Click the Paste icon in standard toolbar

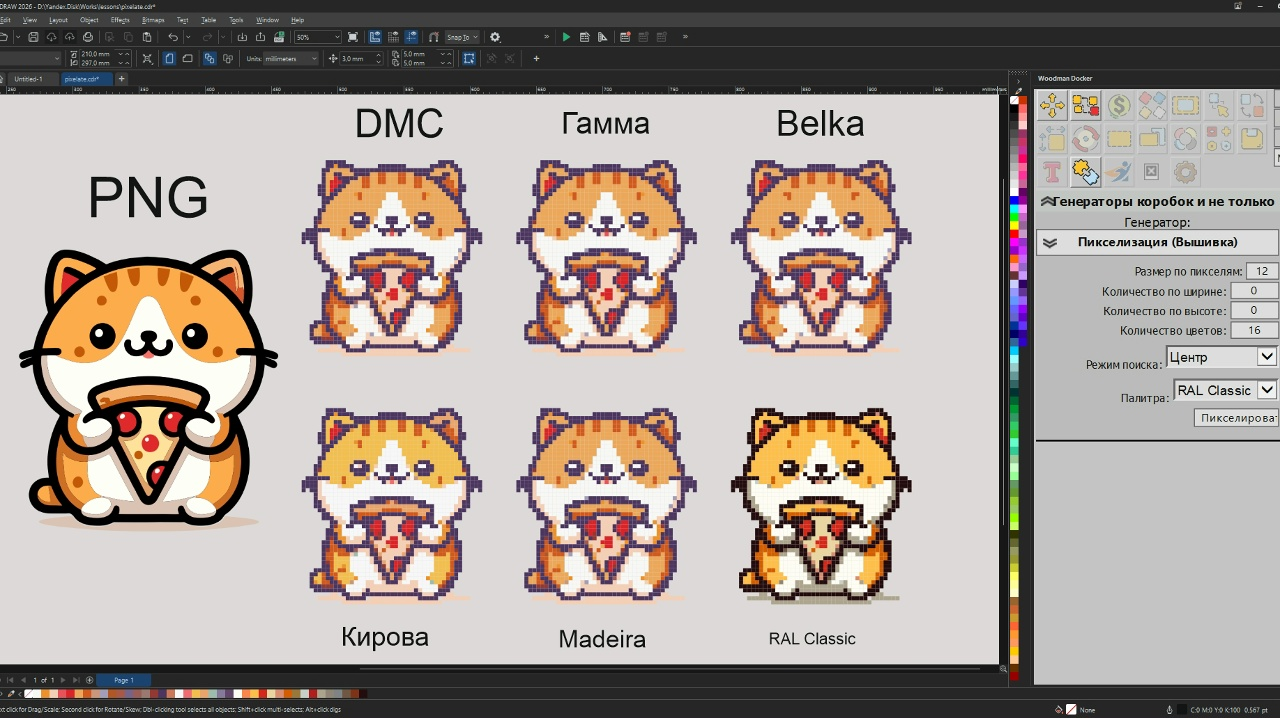tap(147, 37)
